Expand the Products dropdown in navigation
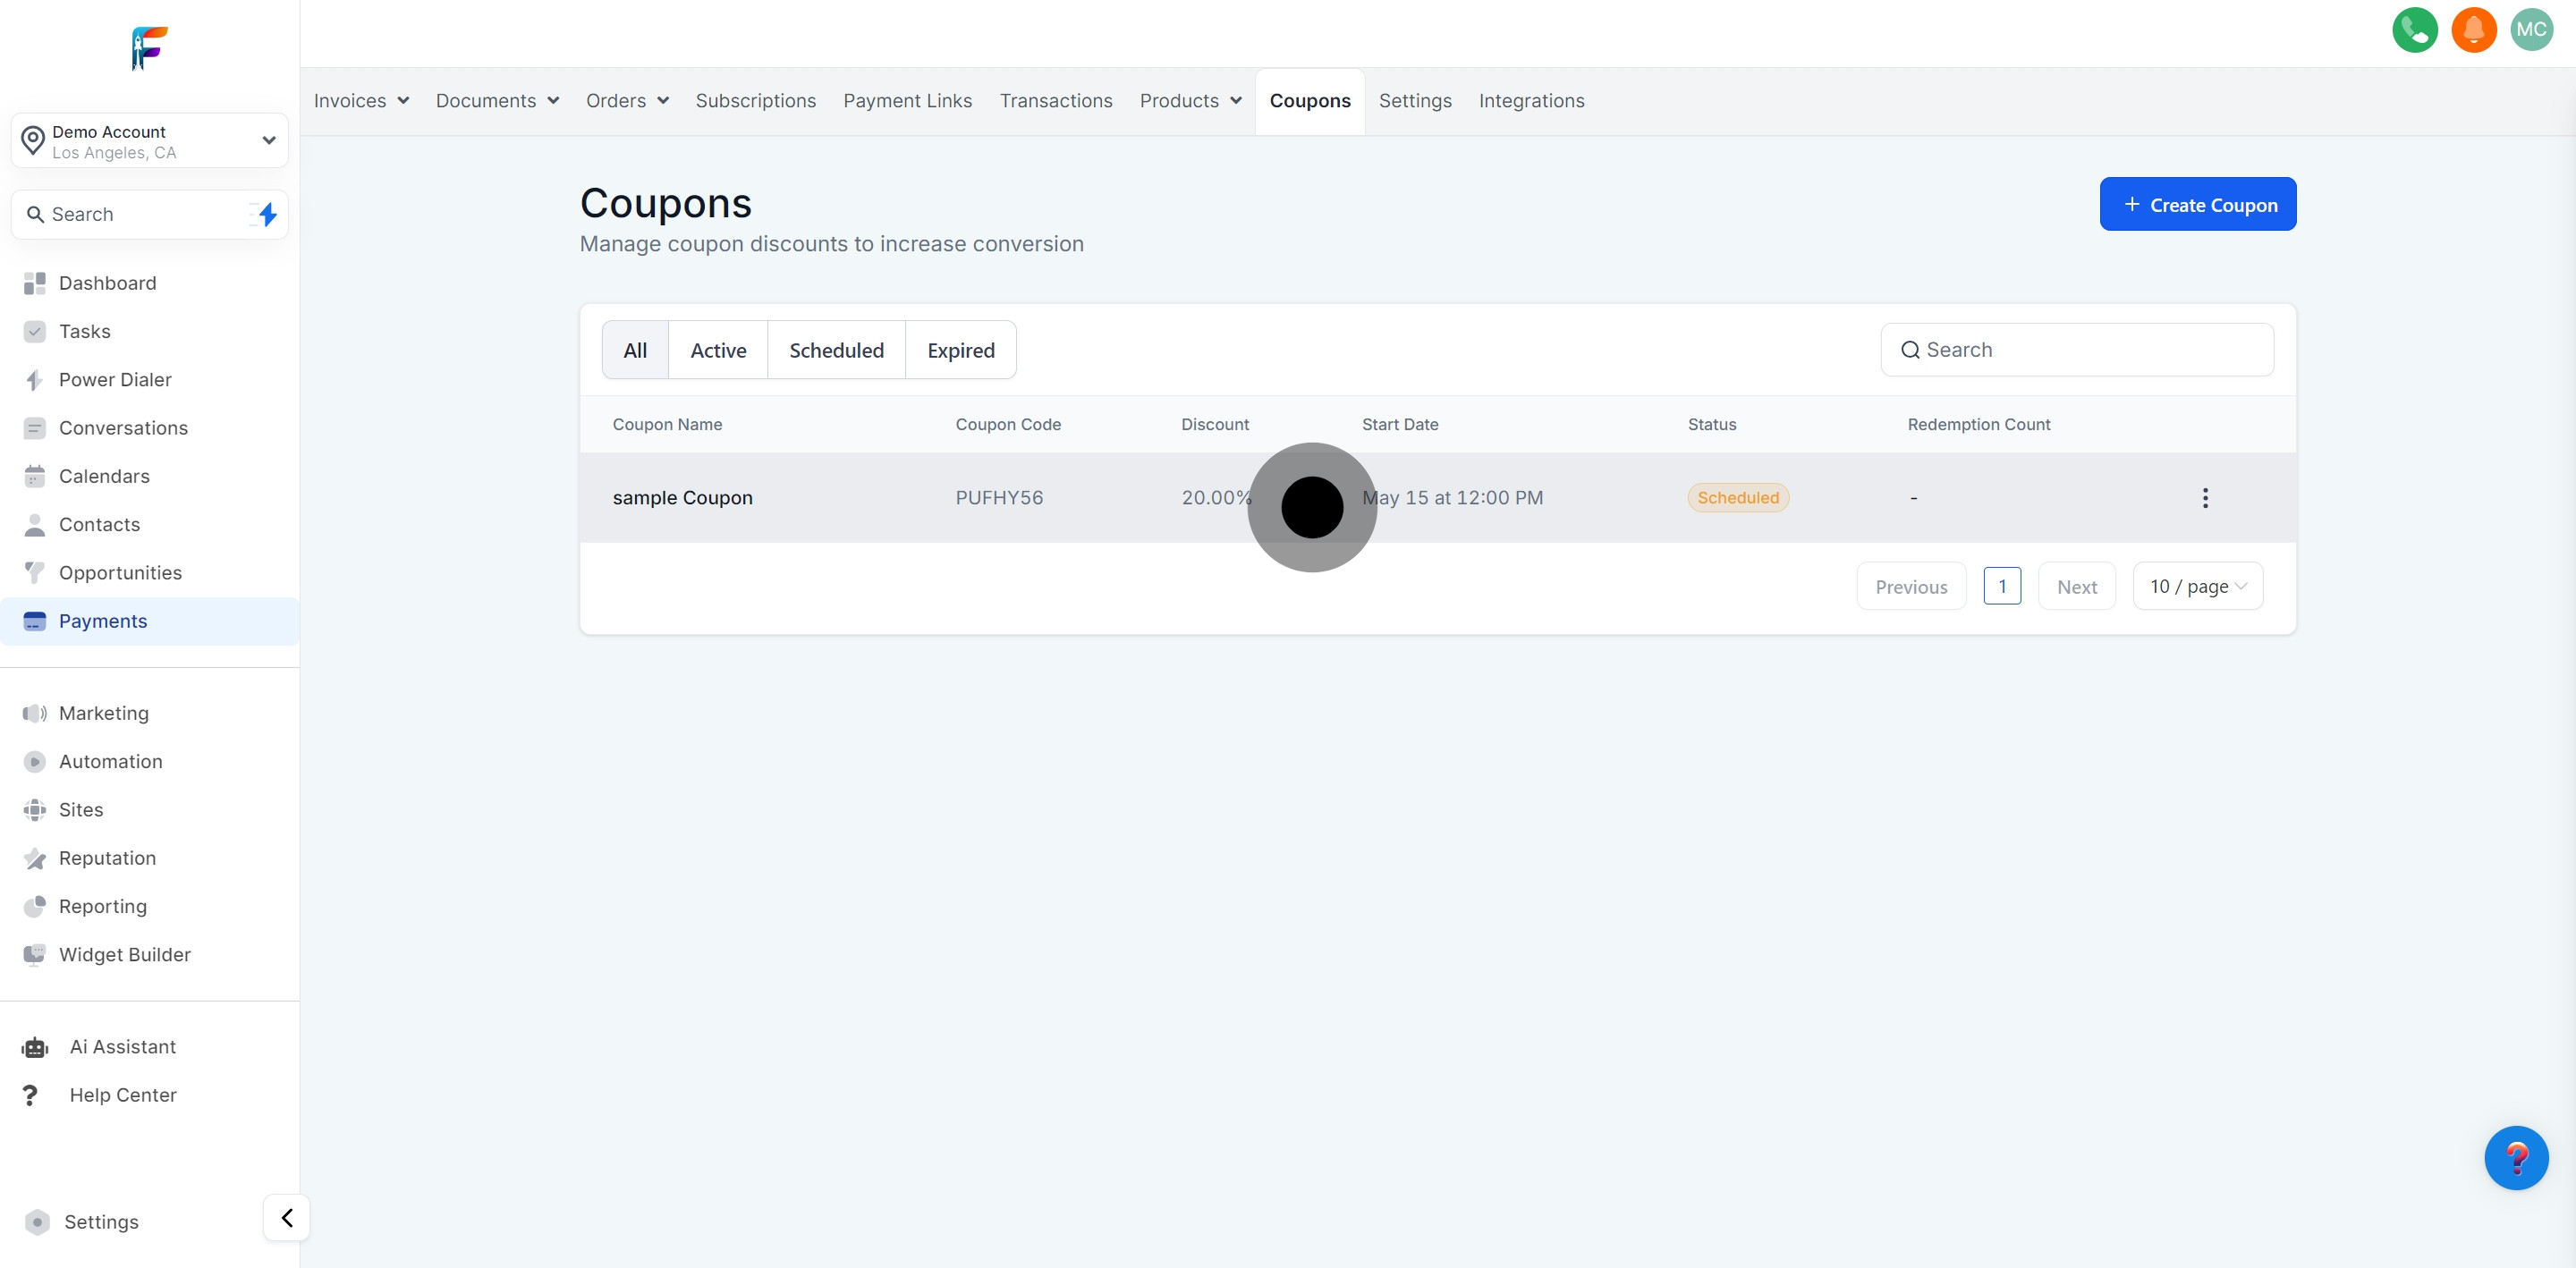The image size is (2576, 1268). pyautogui.click(x=1190, y=101)
